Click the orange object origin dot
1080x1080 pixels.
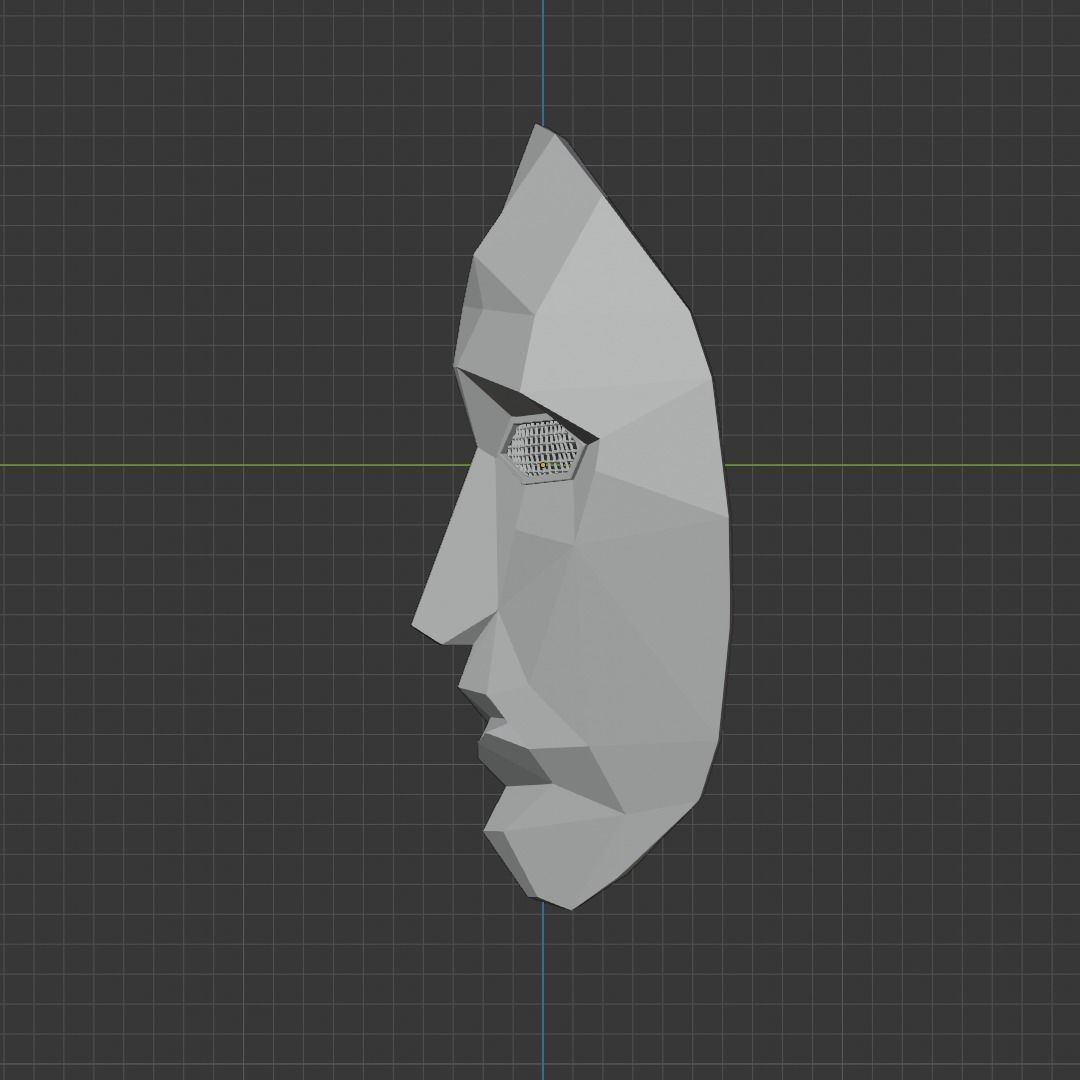coord(543,466)
